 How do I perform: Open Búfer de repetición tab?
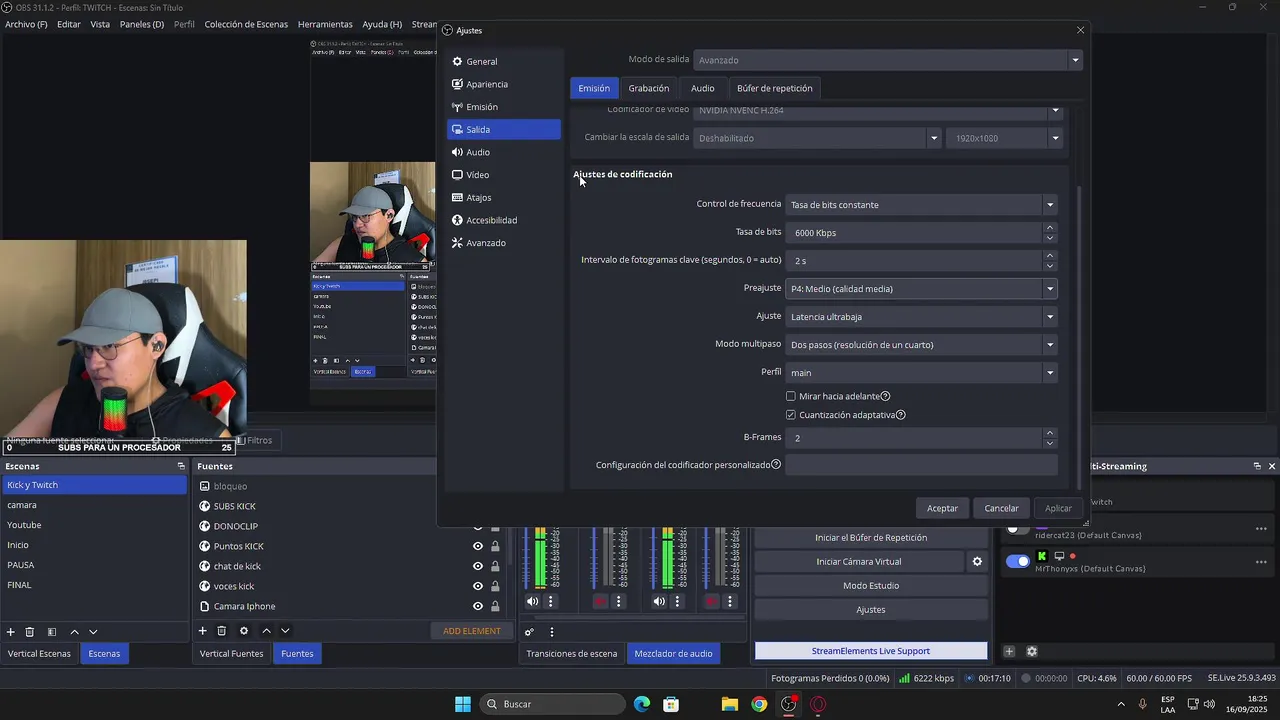[775, 88]
